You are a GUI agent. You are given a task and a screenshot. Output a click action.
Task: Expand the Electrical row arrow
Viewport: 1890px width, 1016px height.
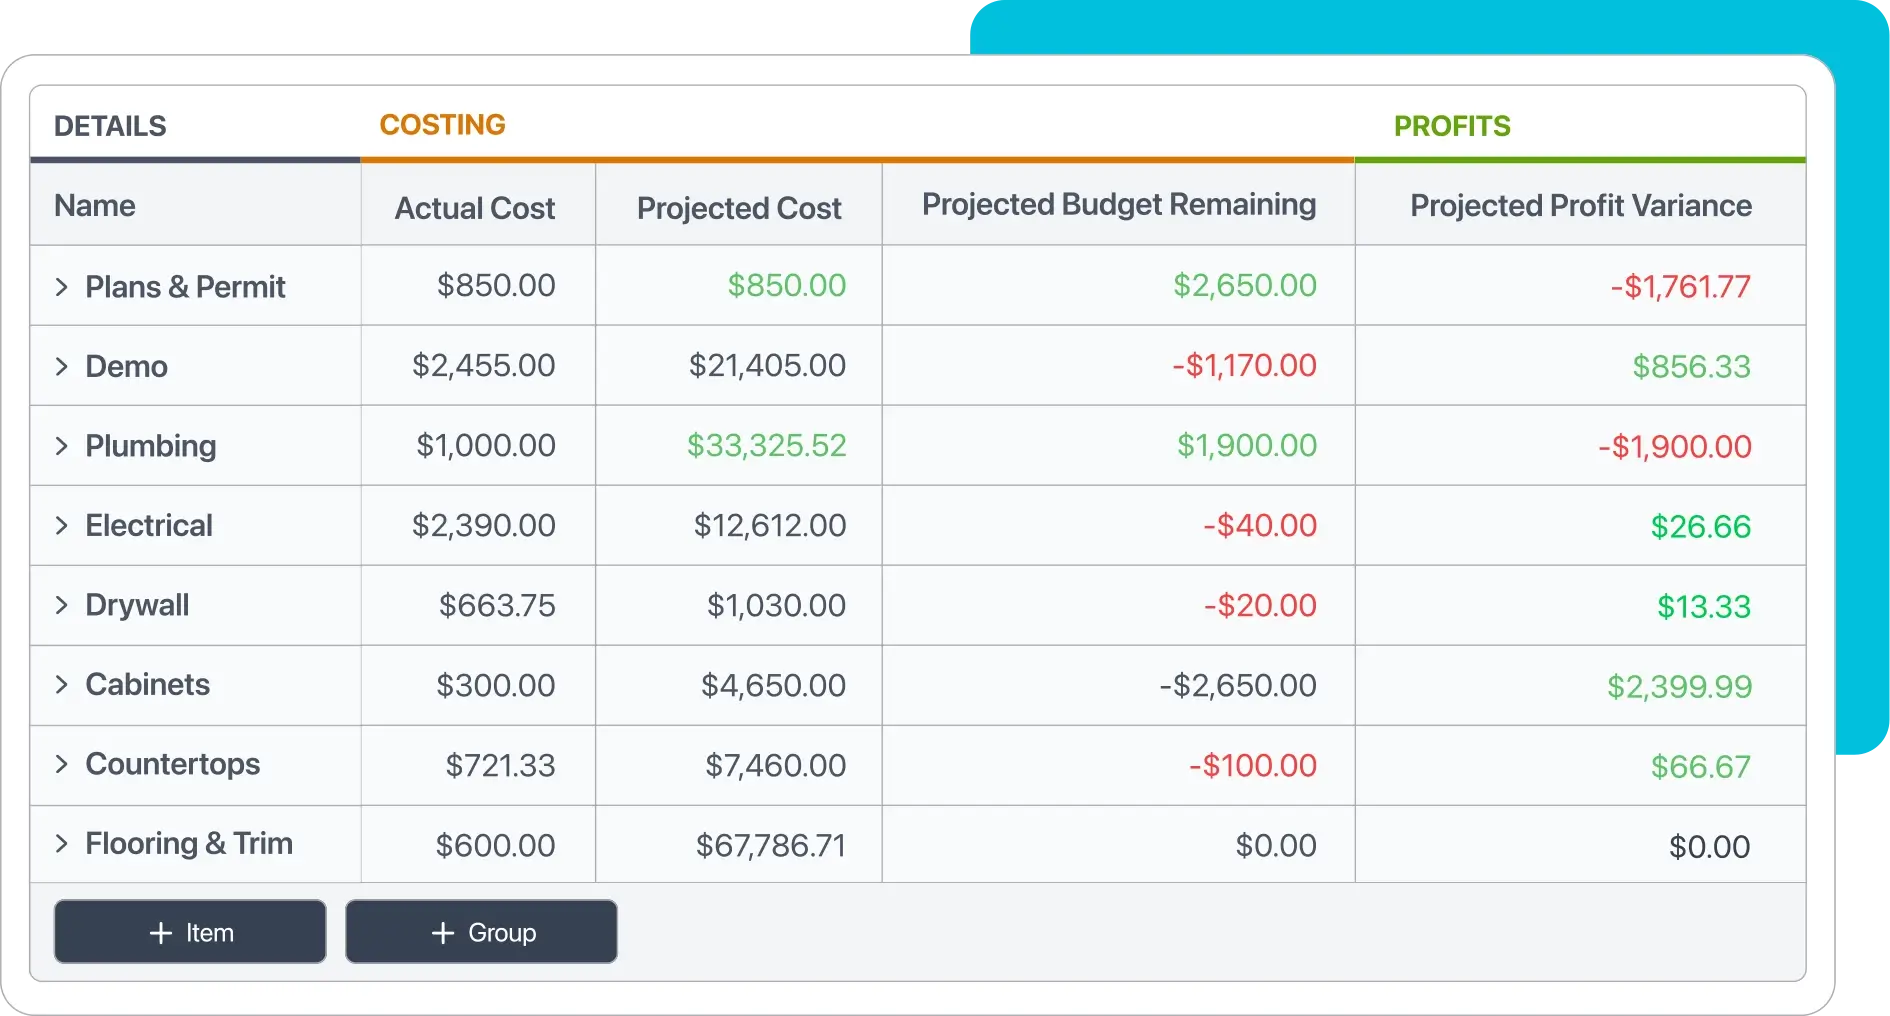(x=62, y=526)
